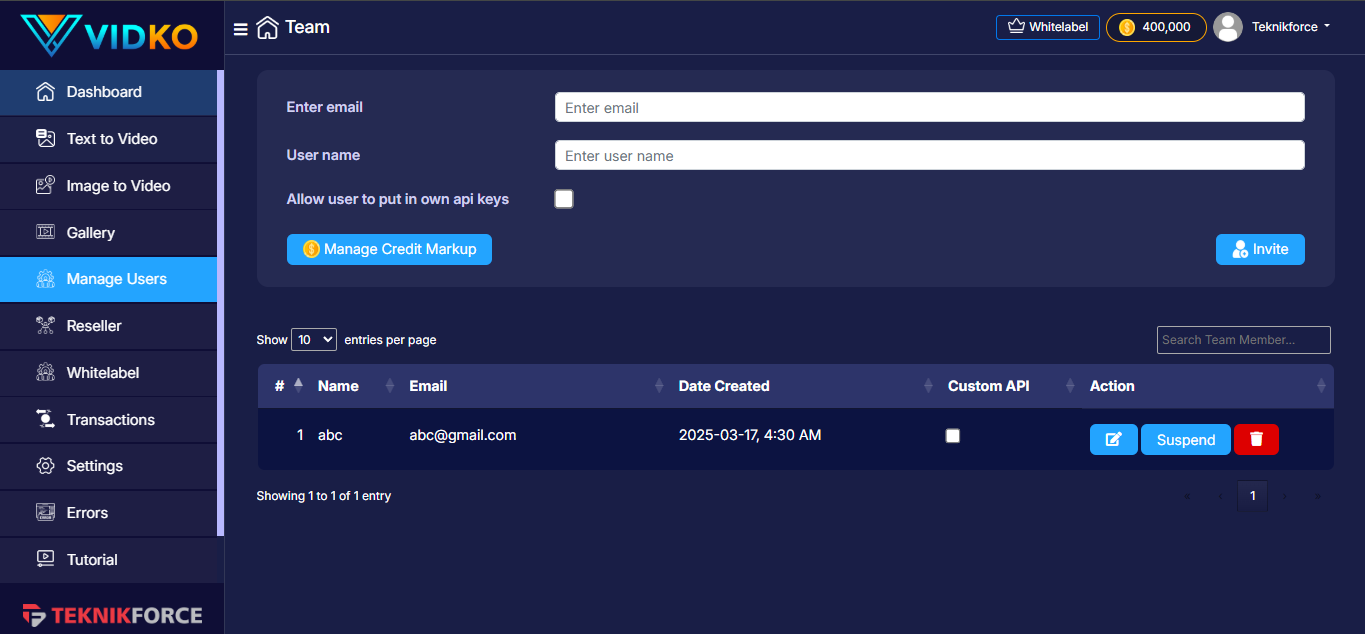This screenshot has height=634, width=1365.
Task: Delete user abc with trash icon
Action: (x=1256, y=440)
